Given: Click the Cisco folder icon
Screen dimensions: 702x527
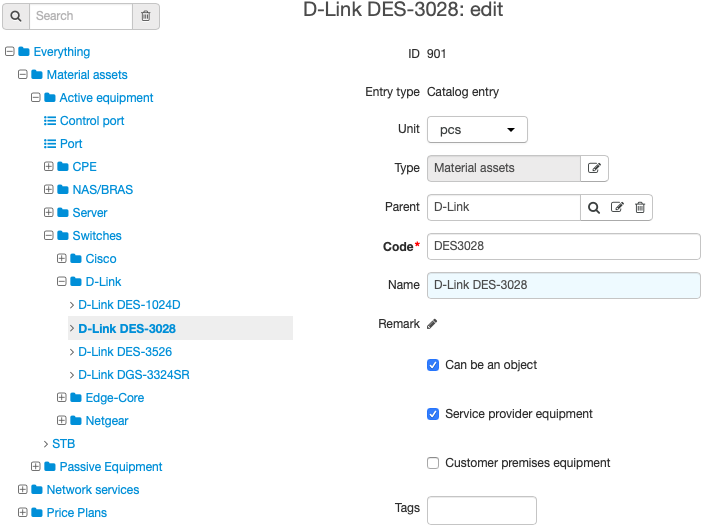Looking at the screenshot, I should click(x=76, y=258).
